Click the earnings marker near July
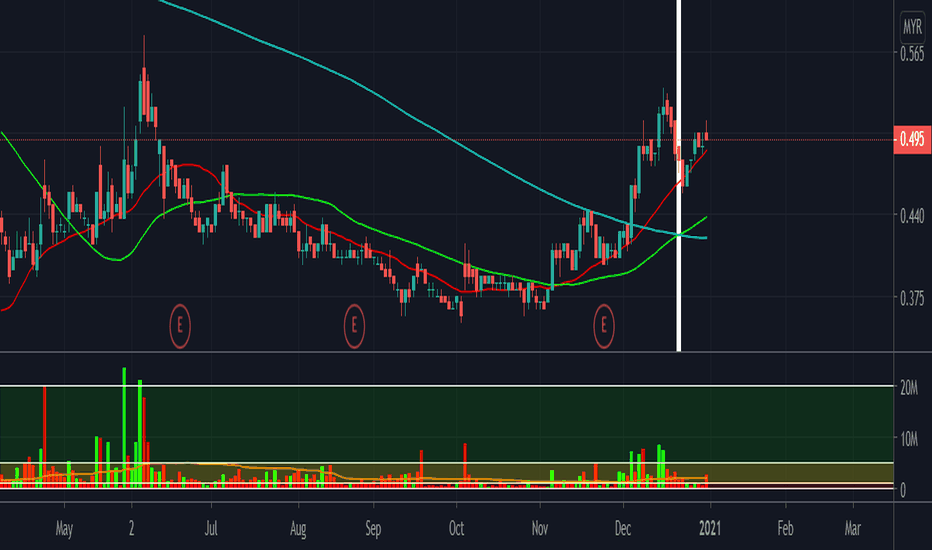932x550 pixels. click(180, 326)
